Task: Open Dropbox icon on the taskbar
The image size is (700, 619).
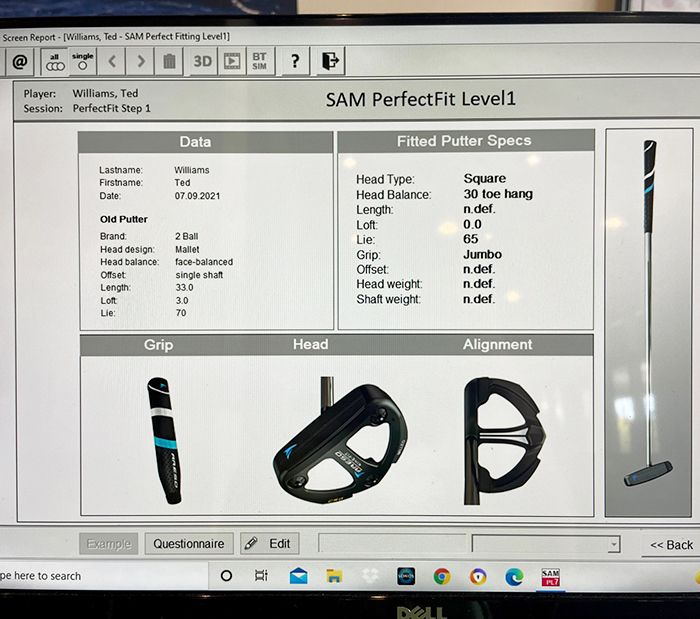Action: (370, 576)
